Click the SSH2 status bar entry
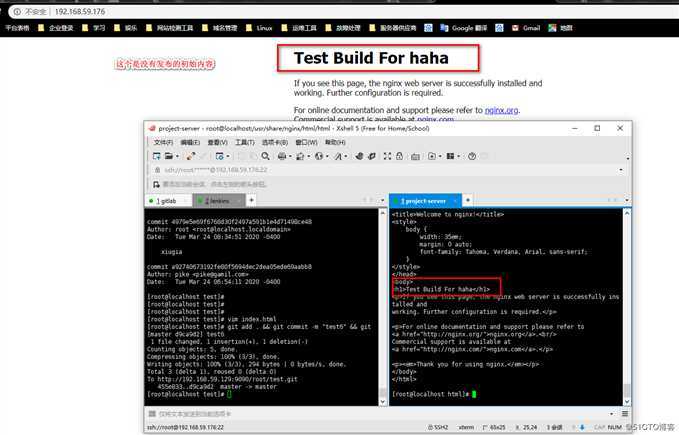The image size is (679, 435). point(437,428)
